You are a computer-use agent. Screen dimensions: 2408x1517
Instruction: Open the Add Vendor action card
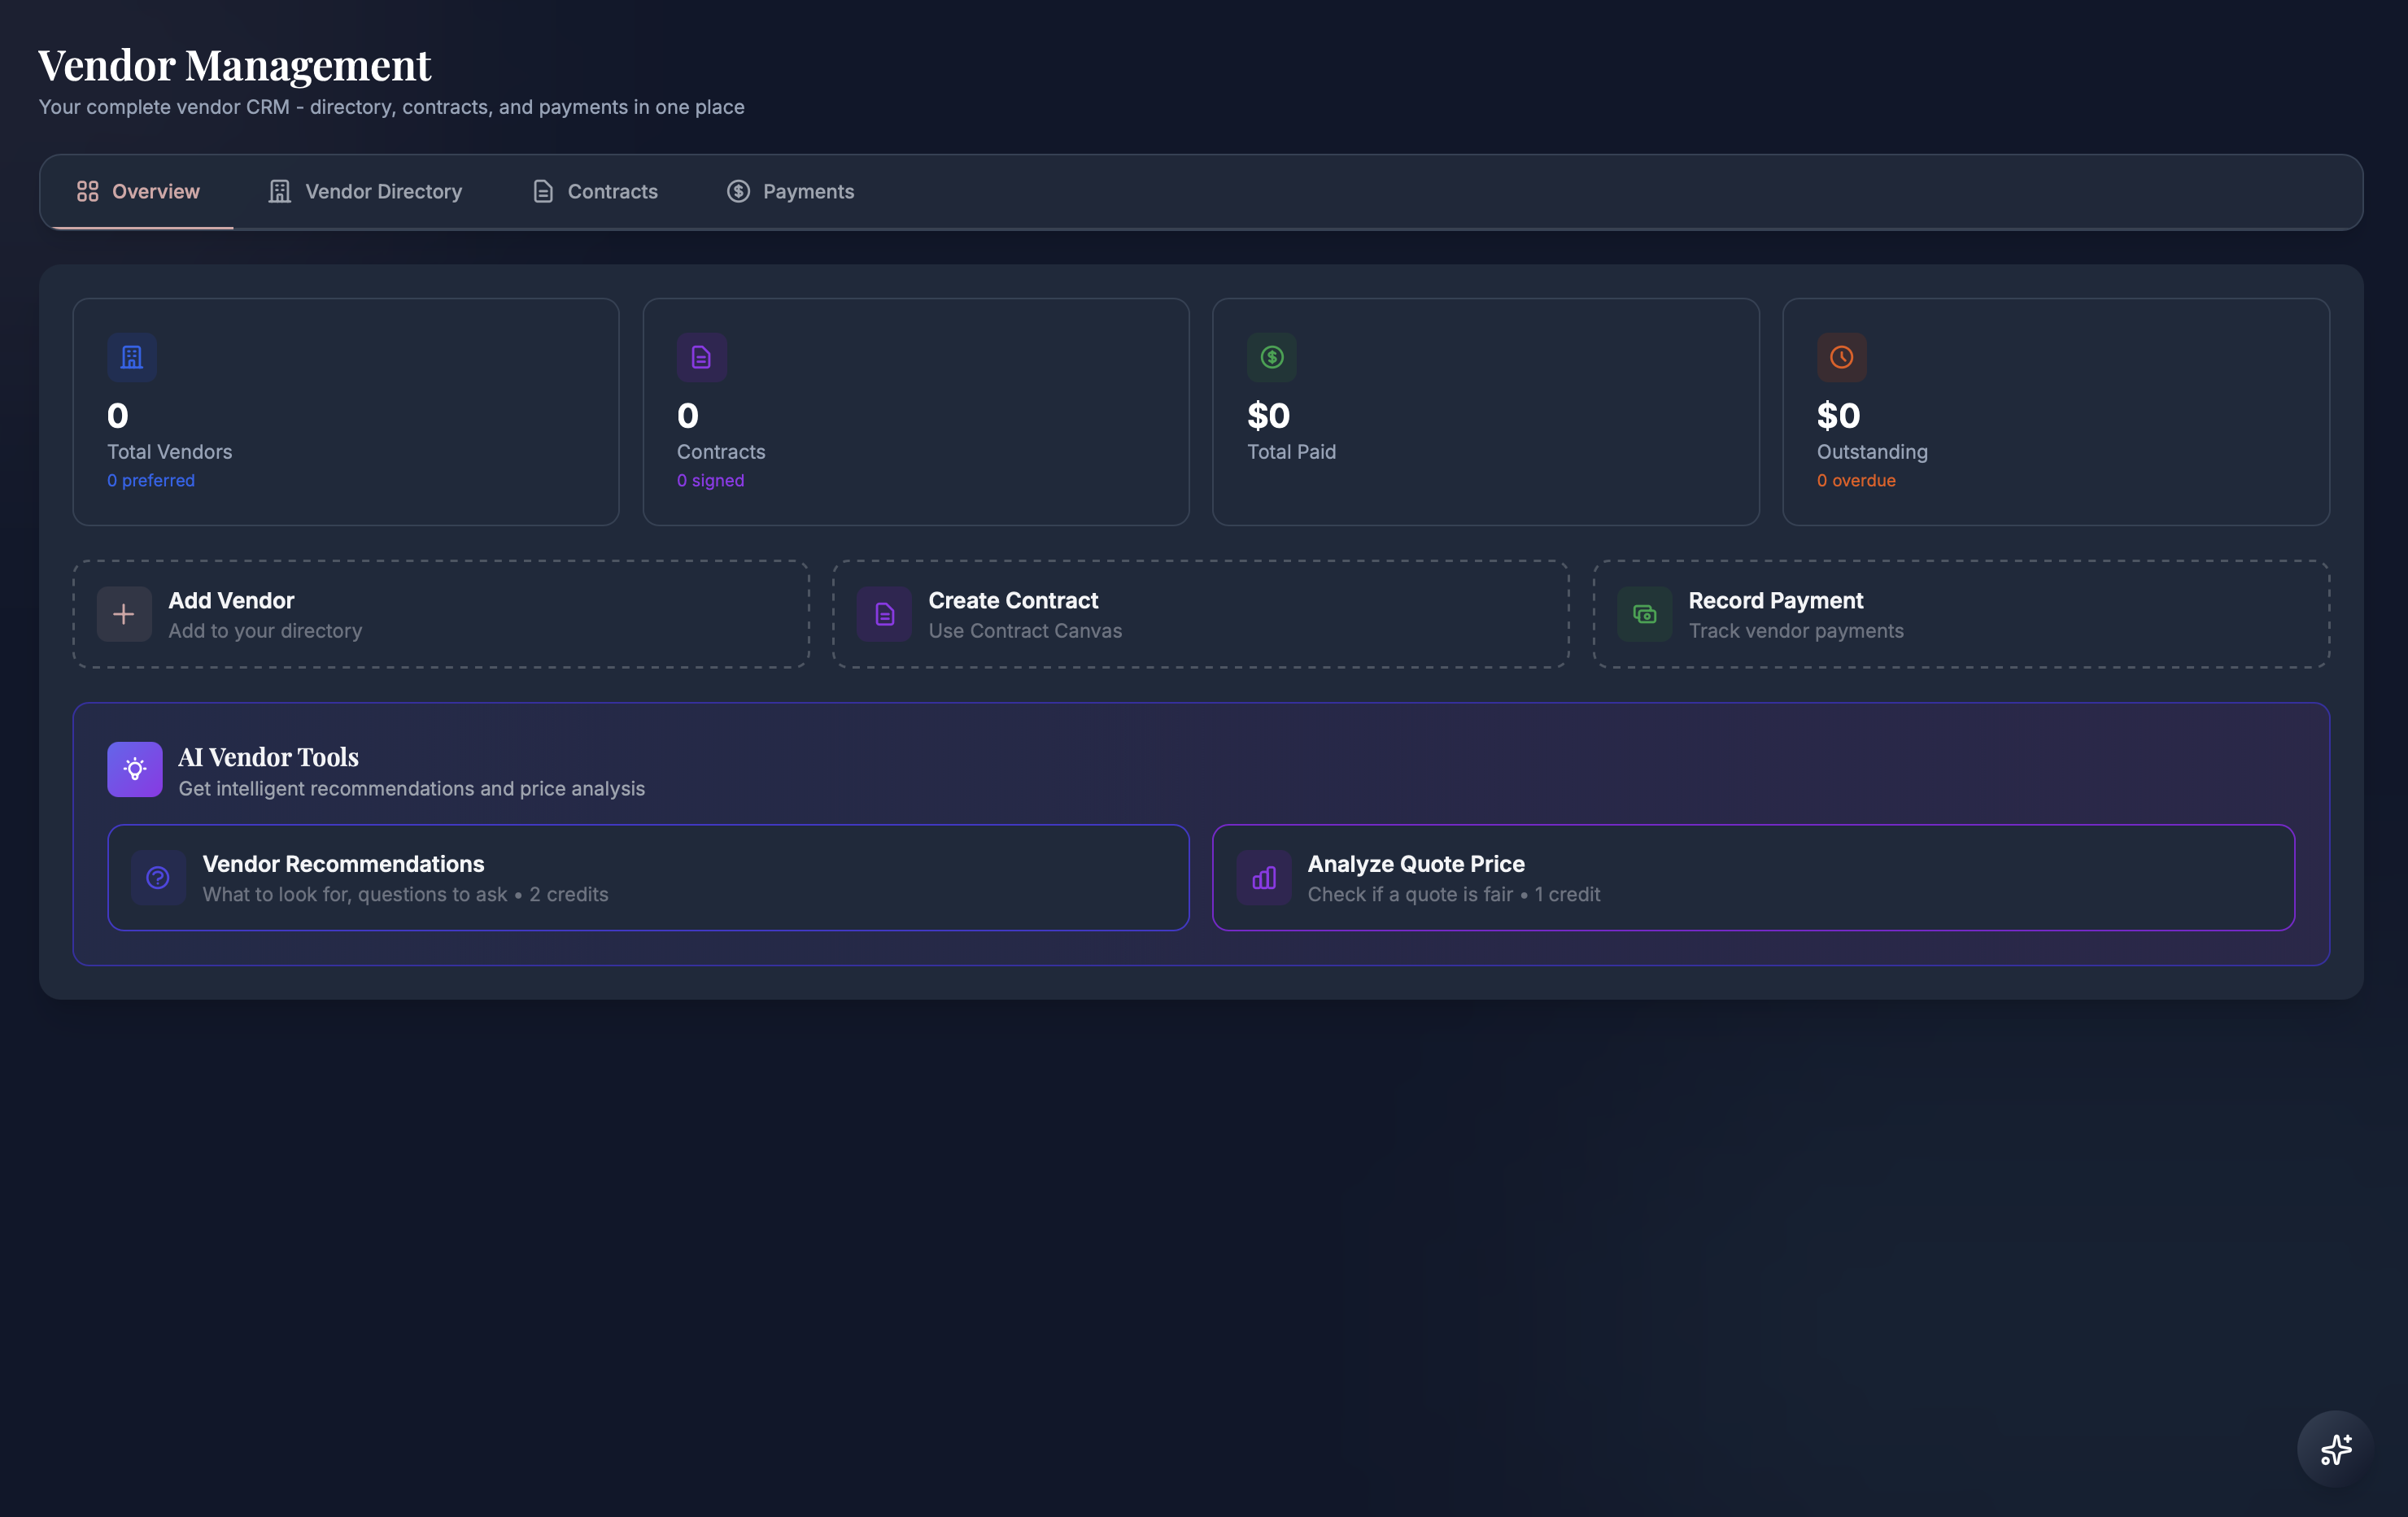point(440,614)
